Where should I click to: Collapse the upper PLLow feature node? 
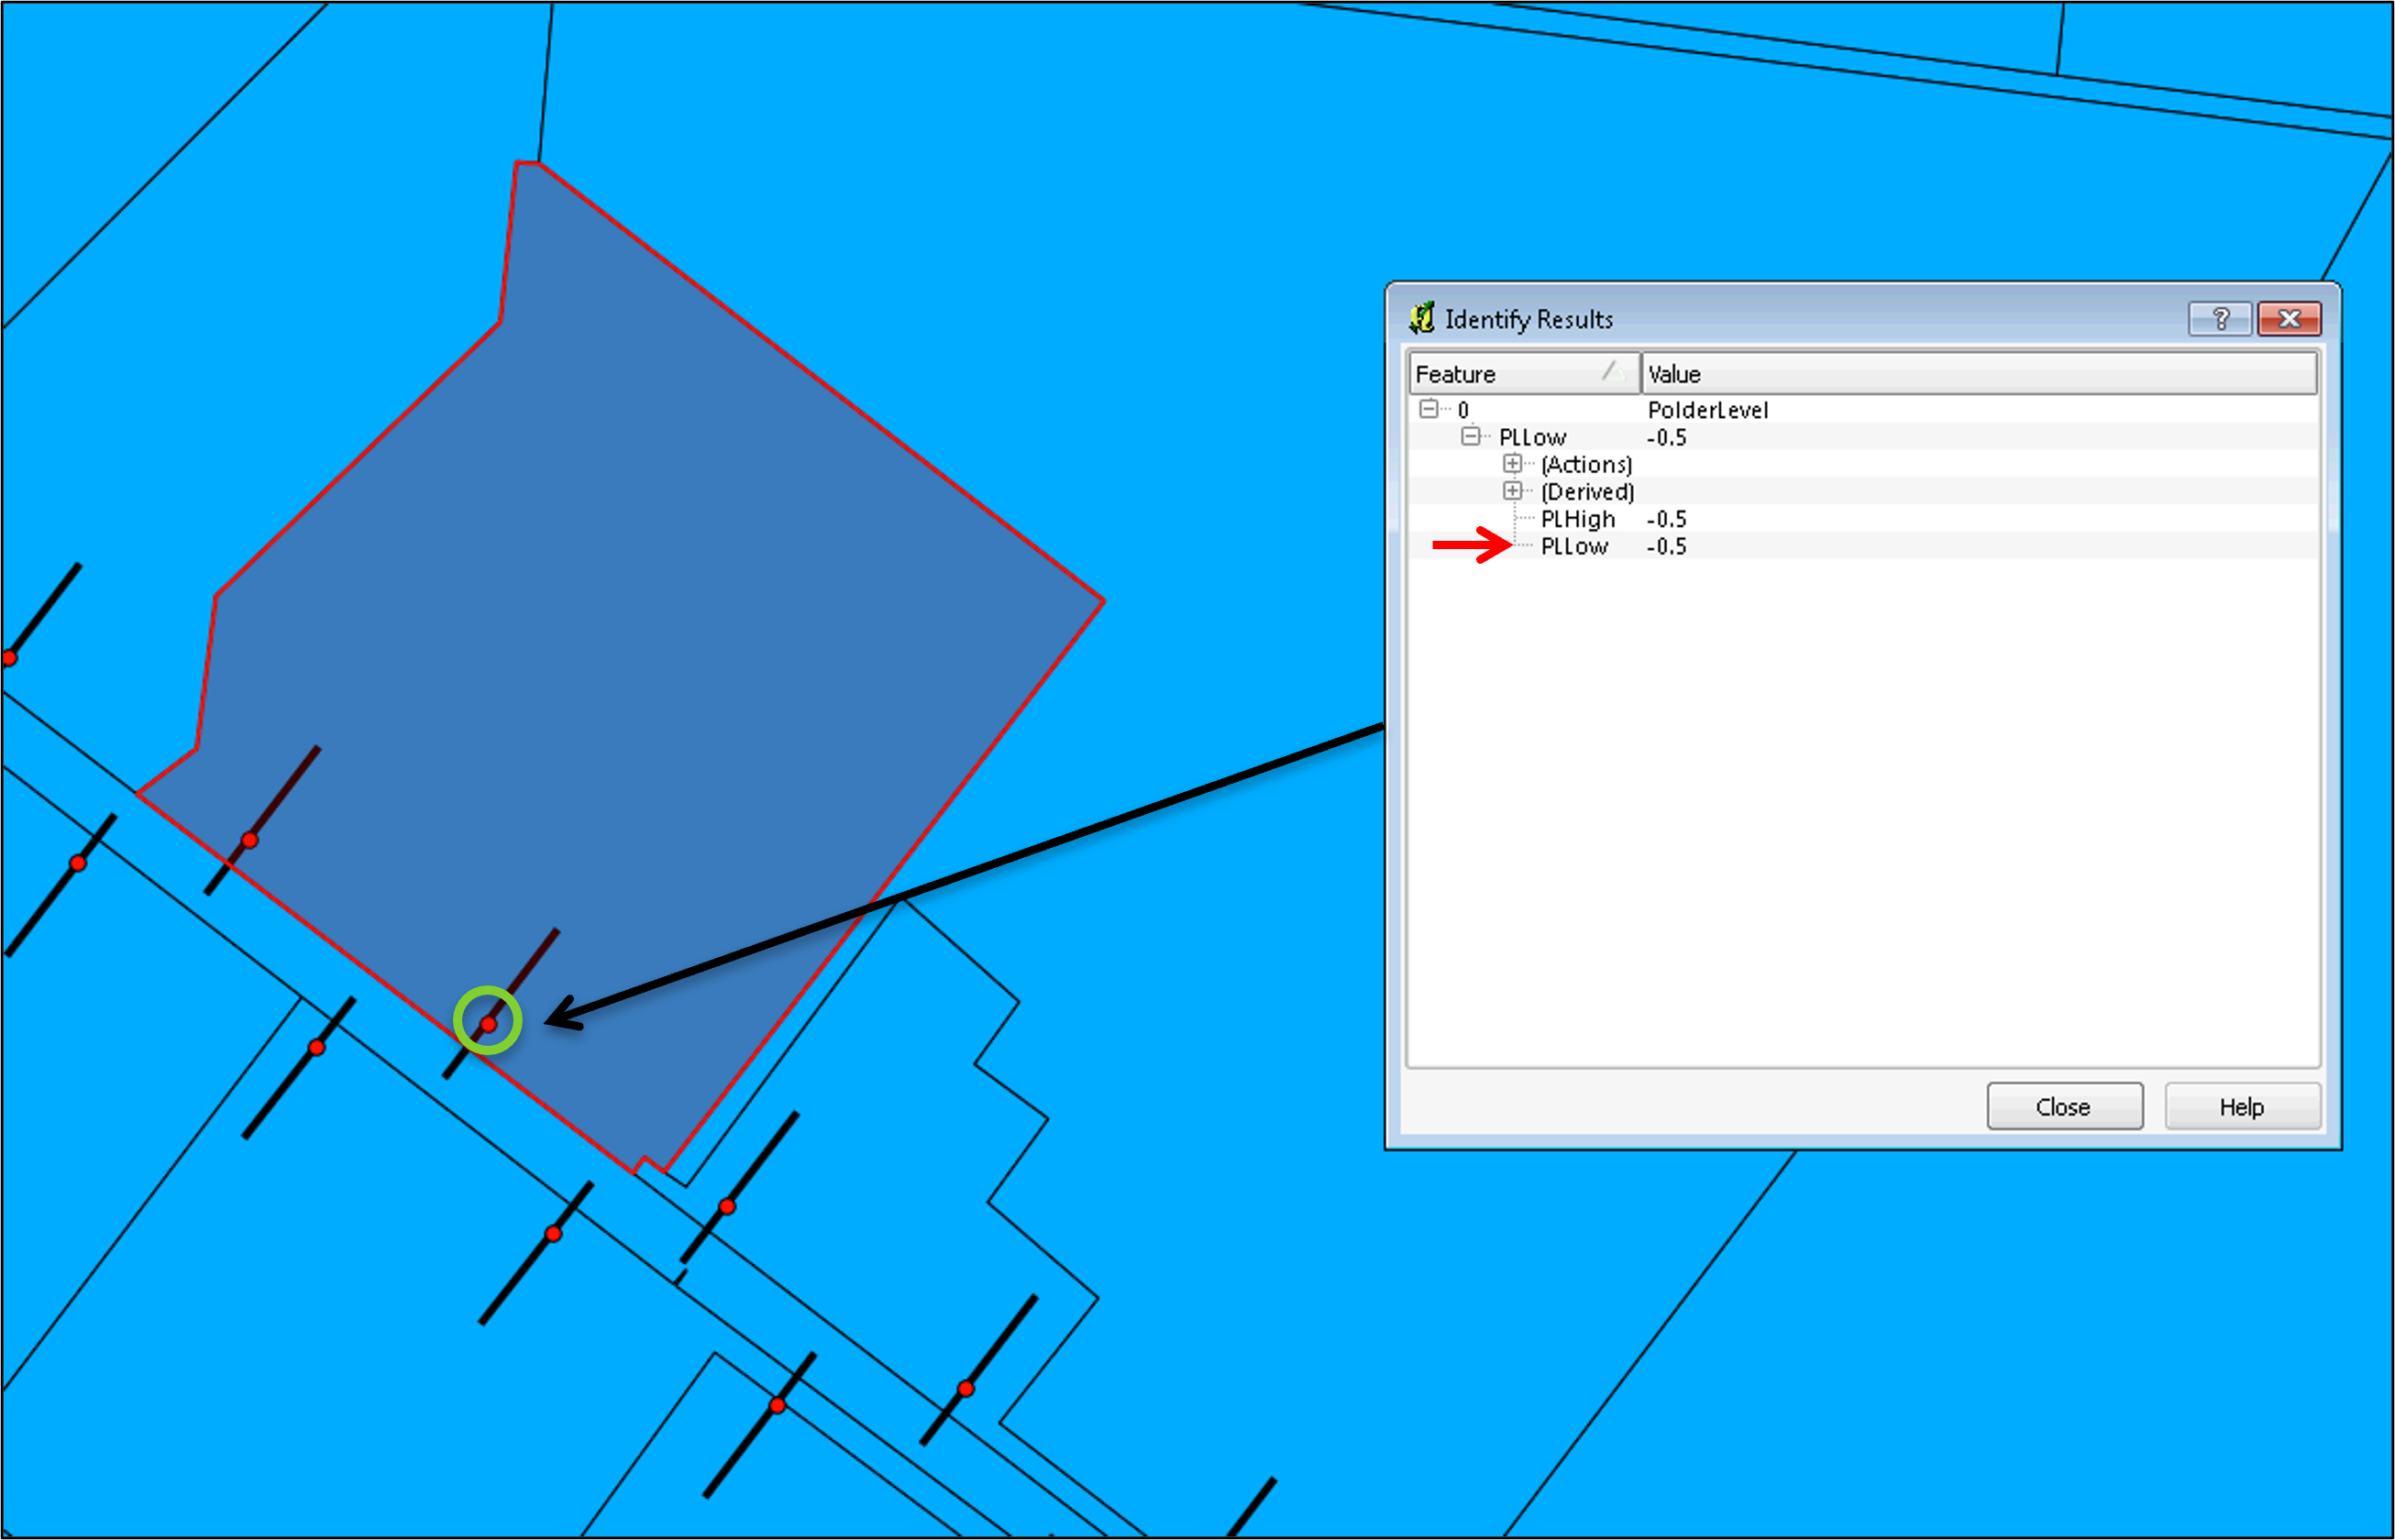[x=1470, y=436]
